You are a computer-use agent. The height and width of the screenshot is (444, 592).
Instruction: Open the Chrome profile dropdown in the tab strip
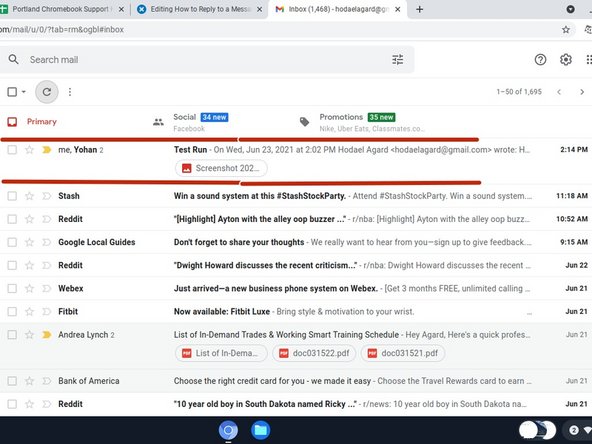click(570, 9)
